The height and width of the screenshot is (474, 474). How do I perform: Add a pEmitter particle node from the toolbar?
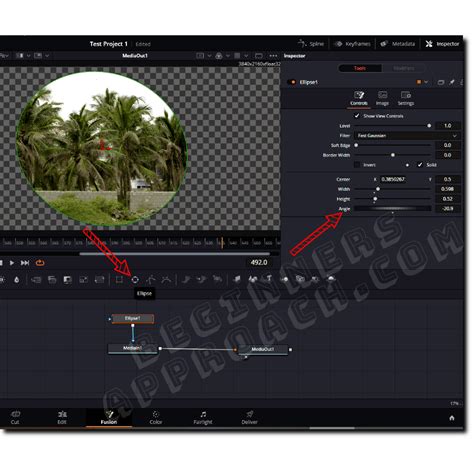click(186, 279)
